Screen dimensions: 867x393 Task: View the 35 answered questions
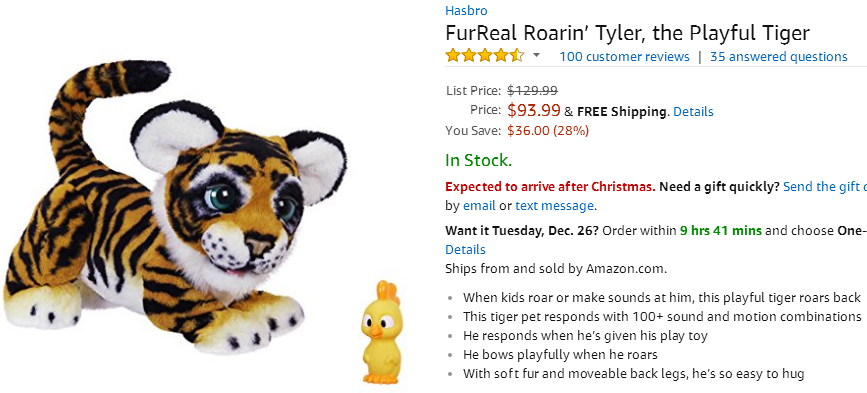point(779,56)
